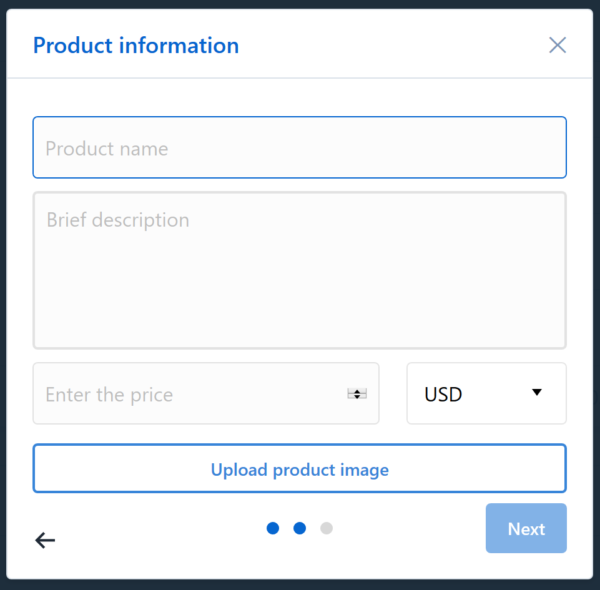Click the Upload product image button
Image resolution: width=600 pixels, height=590 pixels.
click(x=300, y=468)
